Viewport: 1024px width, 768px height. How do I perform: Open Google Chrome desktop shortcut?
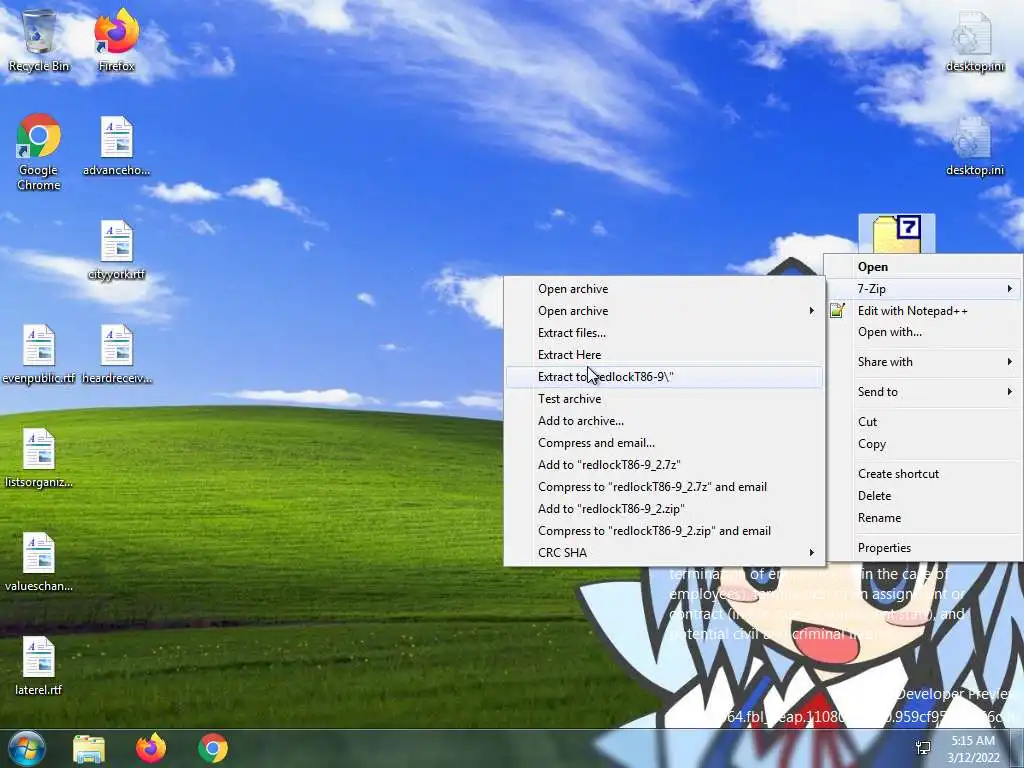pyautogui.click(x=39, y=152)
